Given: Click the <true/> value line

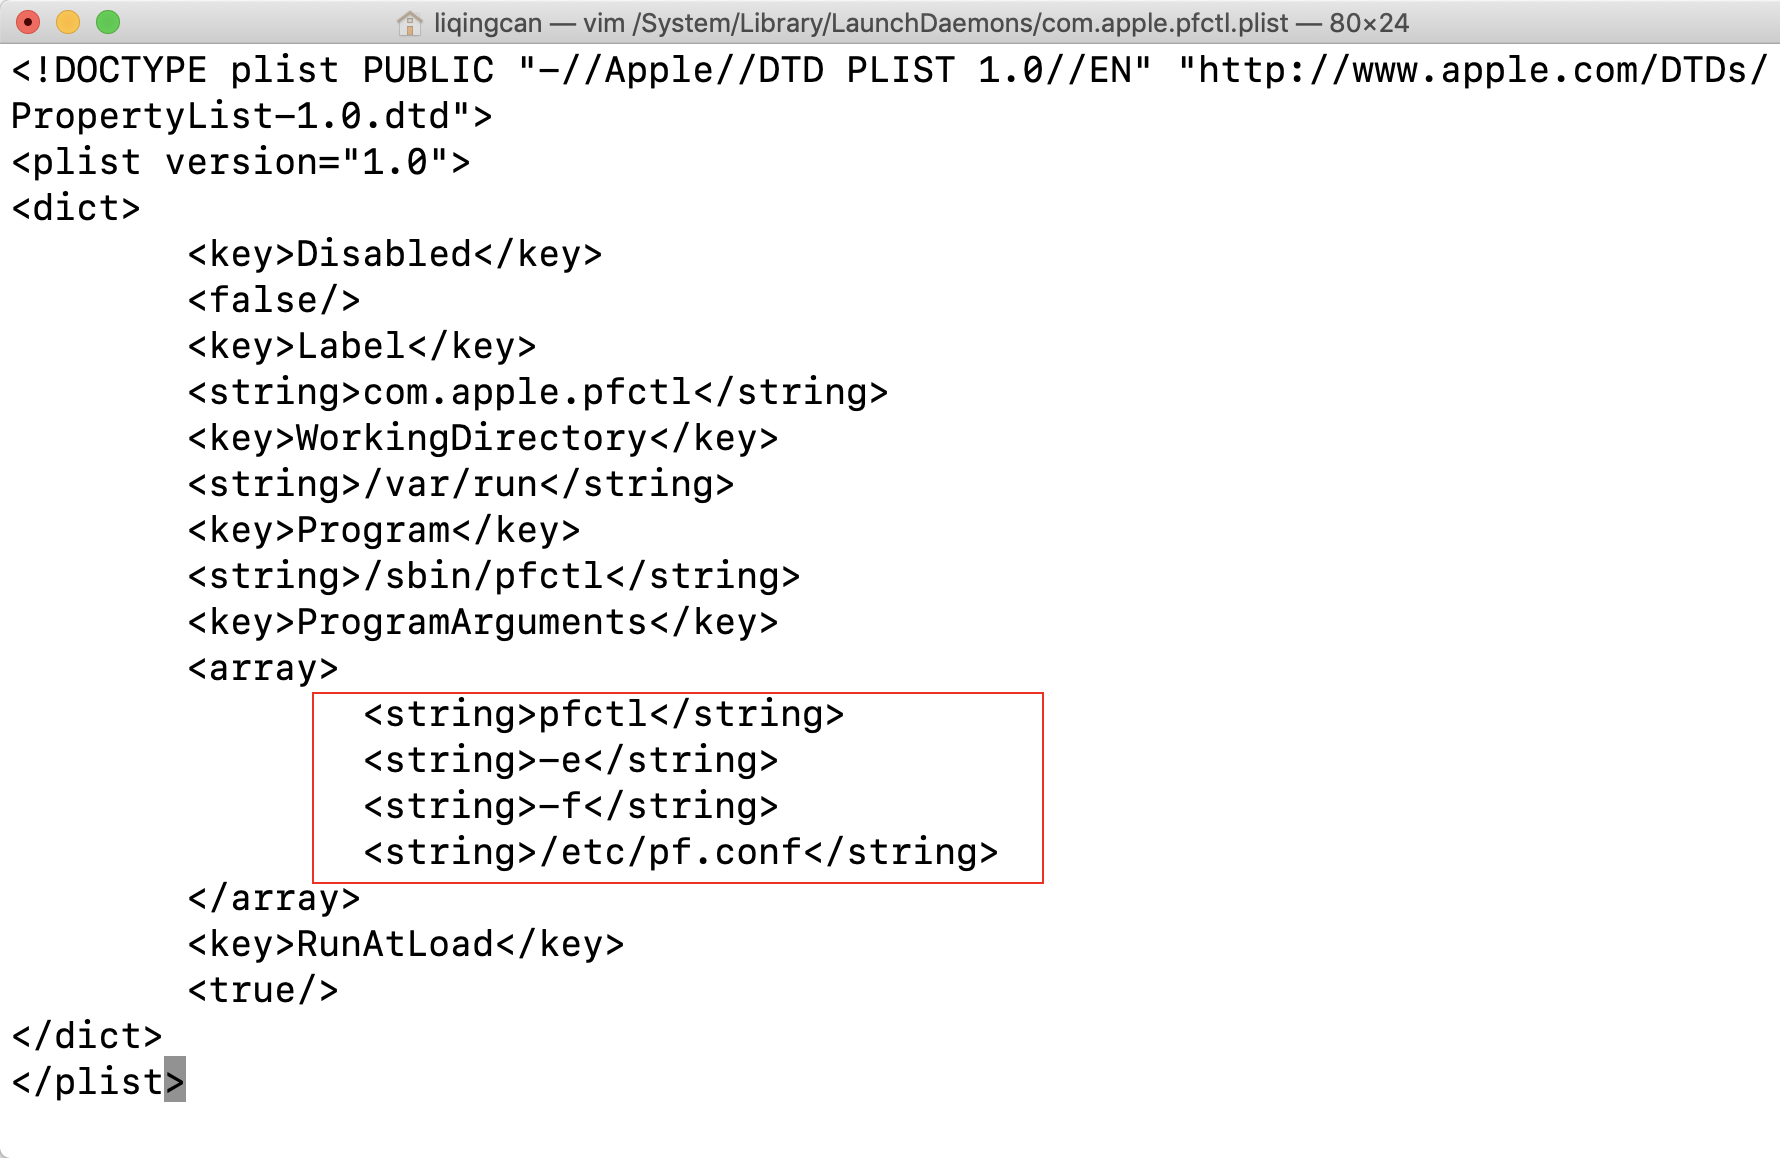Looking at the screenshot, I should [x=262, y=990].
